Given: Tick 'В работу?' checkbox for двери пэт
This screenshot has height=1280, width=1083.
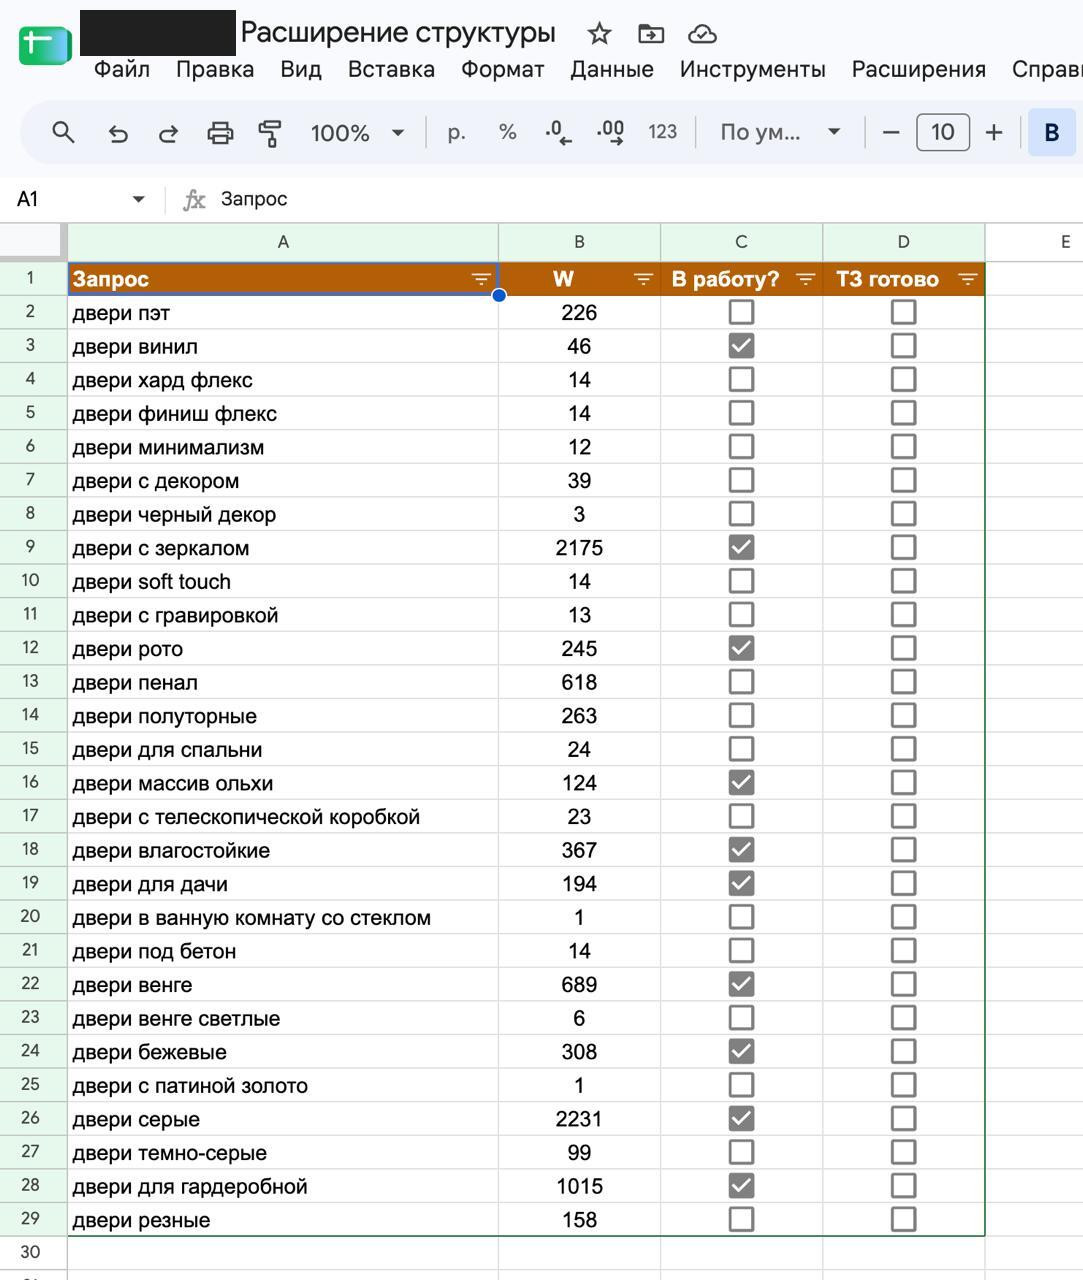Looking at the screenshot, I should pos(741,312).
